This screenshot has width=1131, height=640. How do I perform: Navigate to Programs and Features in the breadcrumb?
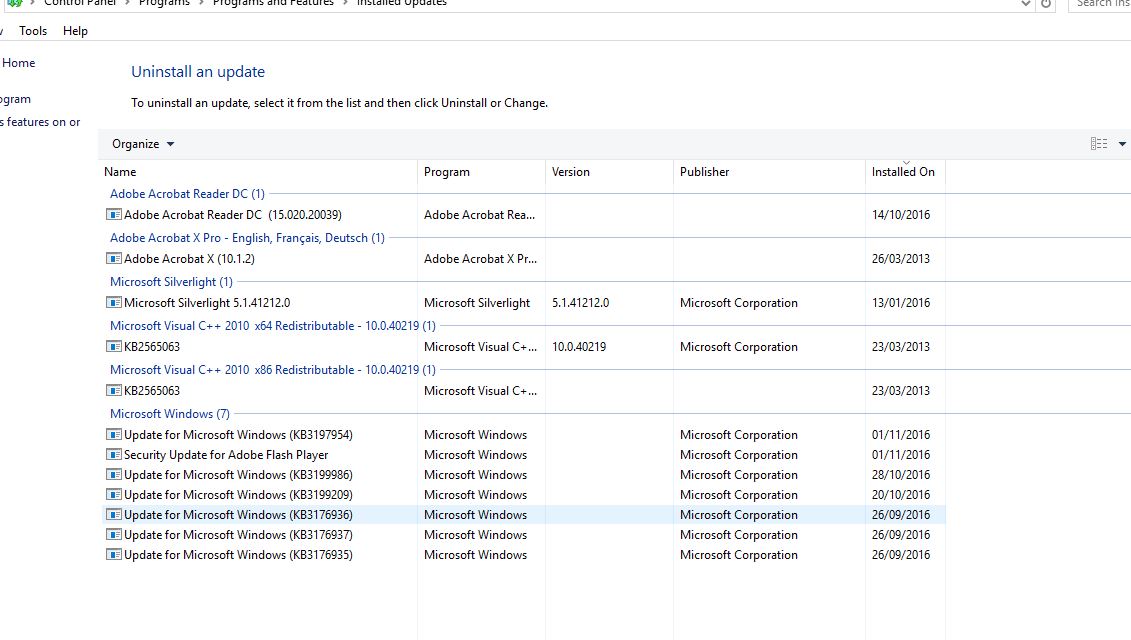pos(273,4)
